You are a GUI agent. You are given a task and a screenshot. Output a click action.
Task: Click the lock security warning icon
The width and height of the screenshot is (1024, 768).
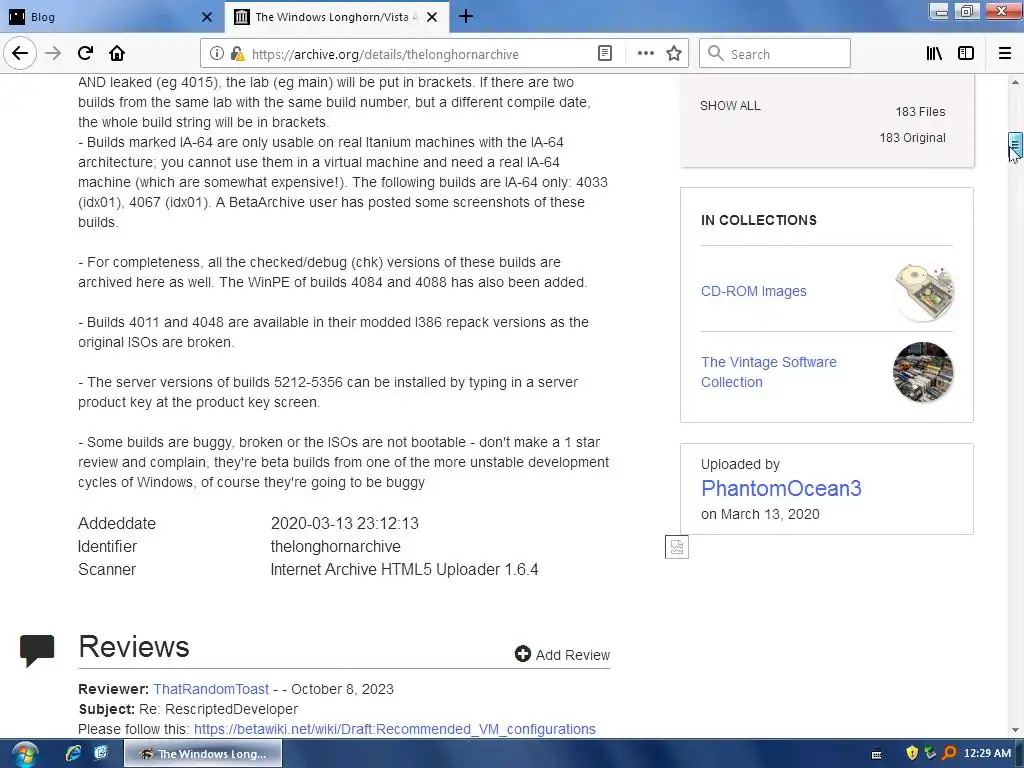coord(237,54)
